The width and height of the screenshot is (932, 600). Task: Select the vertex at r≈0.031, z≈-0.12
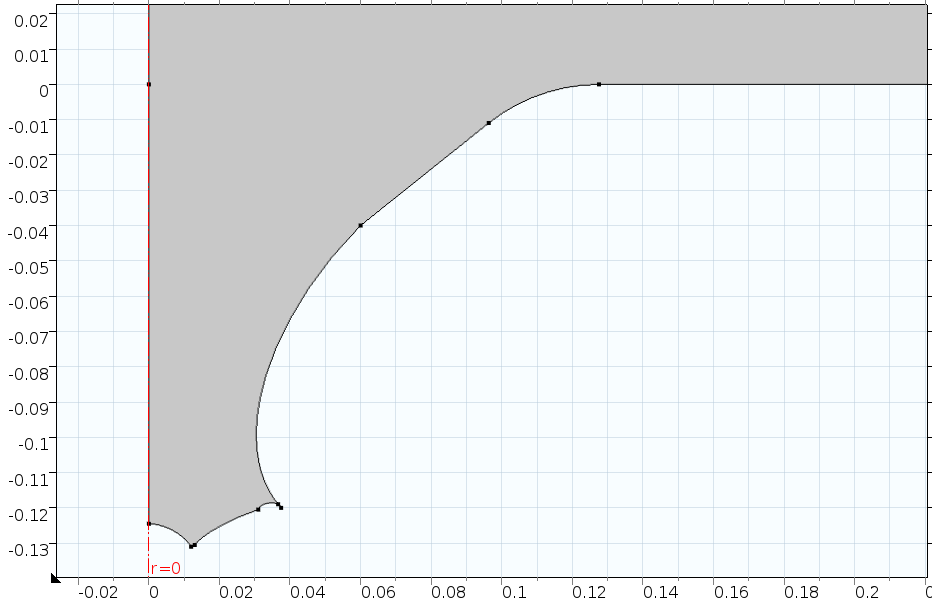tap(257, 509)
